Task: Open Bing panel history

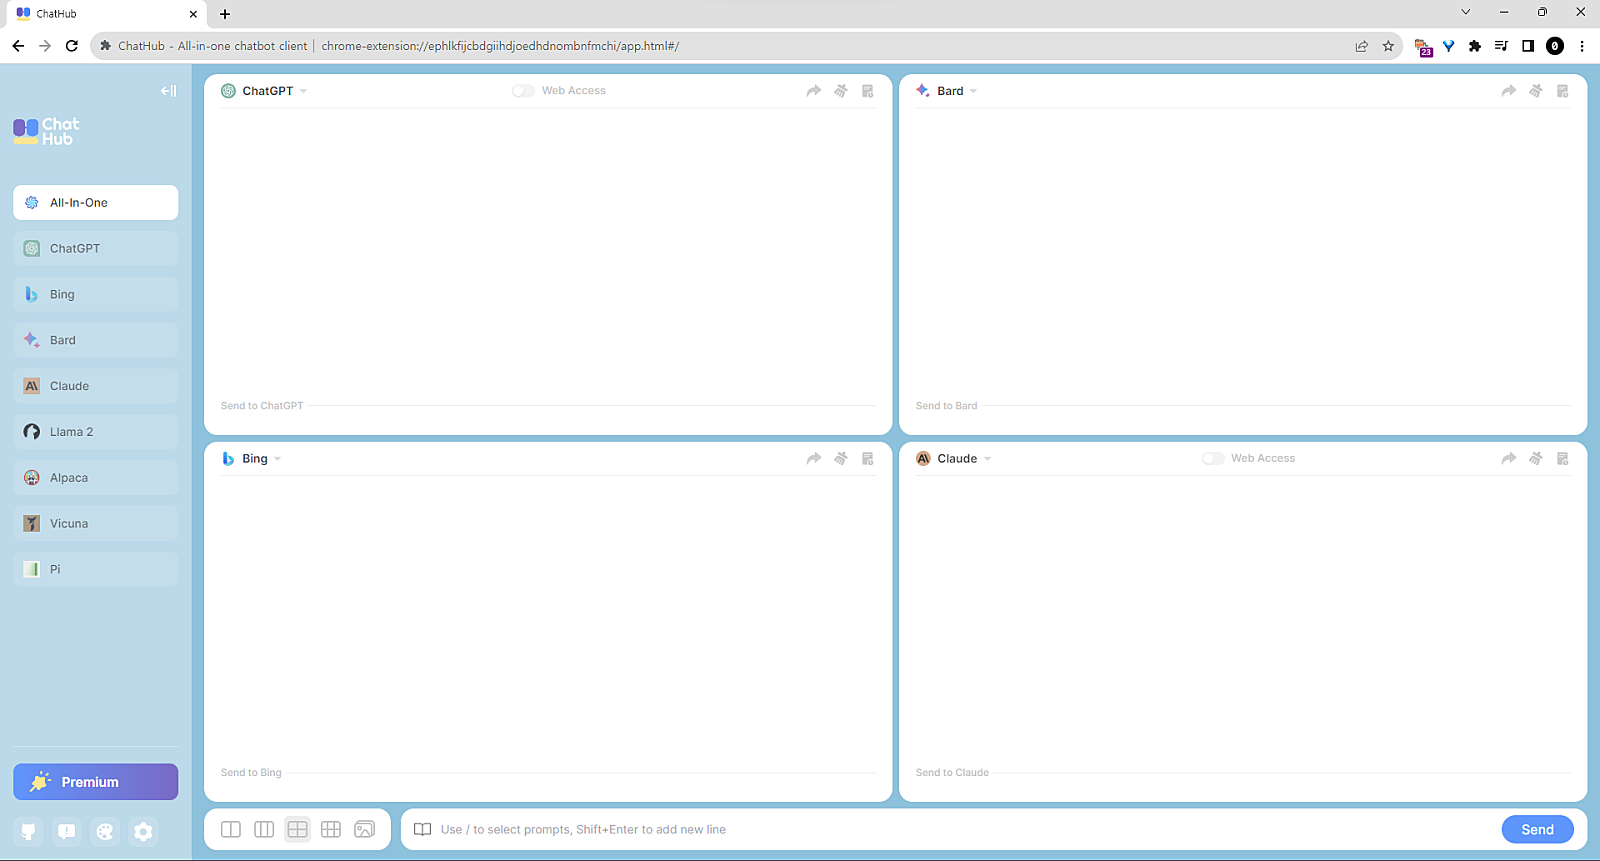Action: (x=868, y=459)
